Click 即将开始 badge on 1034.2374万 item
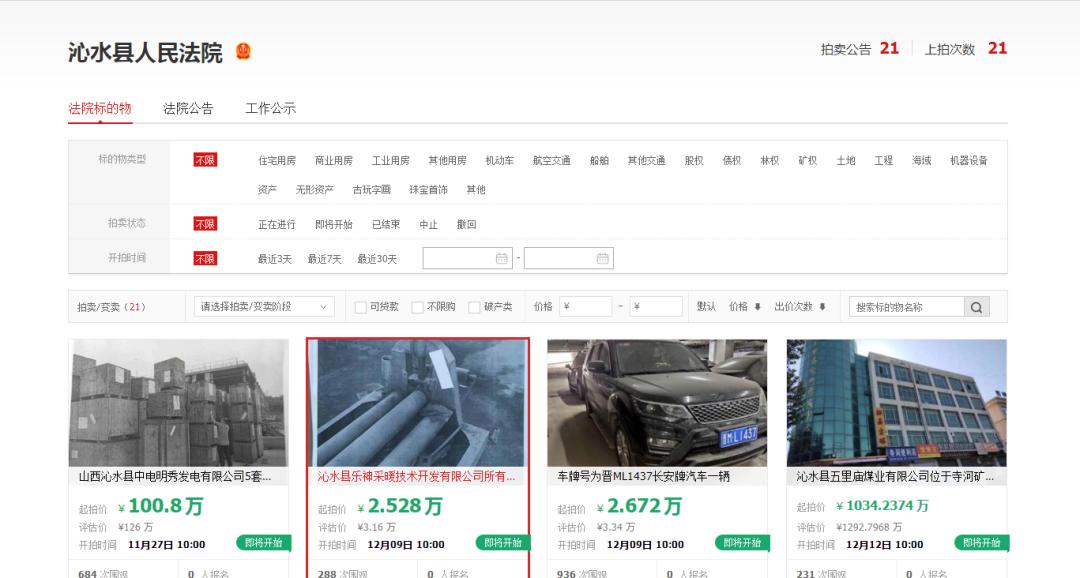The height and width of the screenshot is (578, 1080). point(980,543)
